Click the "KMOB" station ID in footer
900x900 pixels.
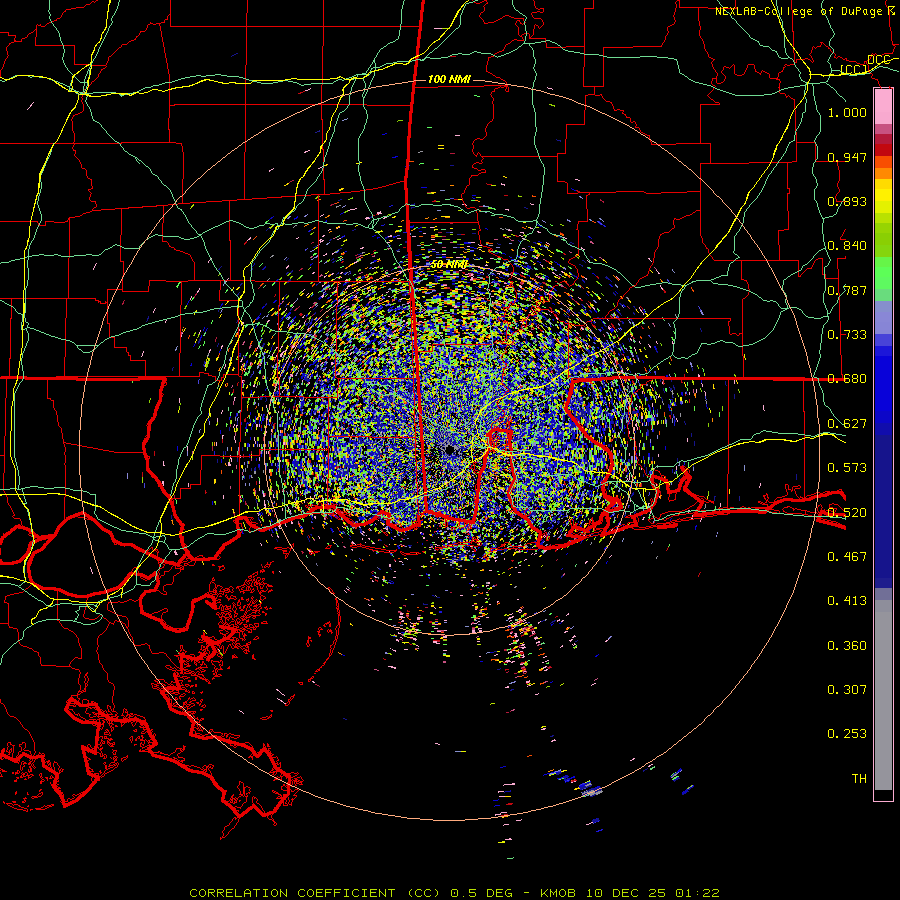558,893
